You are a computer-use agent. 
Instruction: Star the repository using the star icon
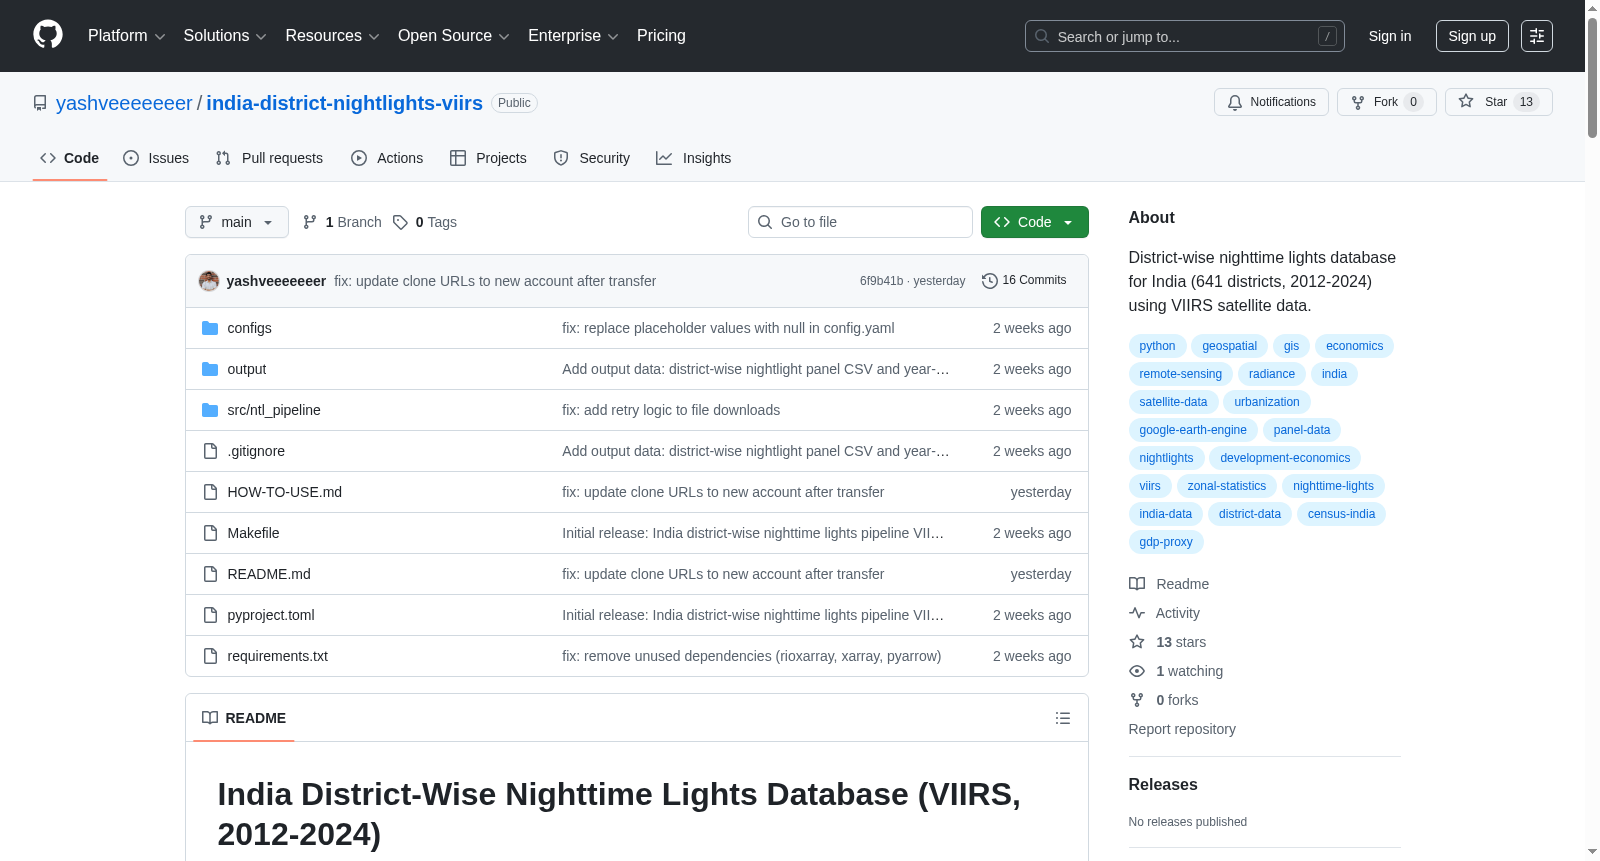pyautogui.click(x=1466, y=101)
